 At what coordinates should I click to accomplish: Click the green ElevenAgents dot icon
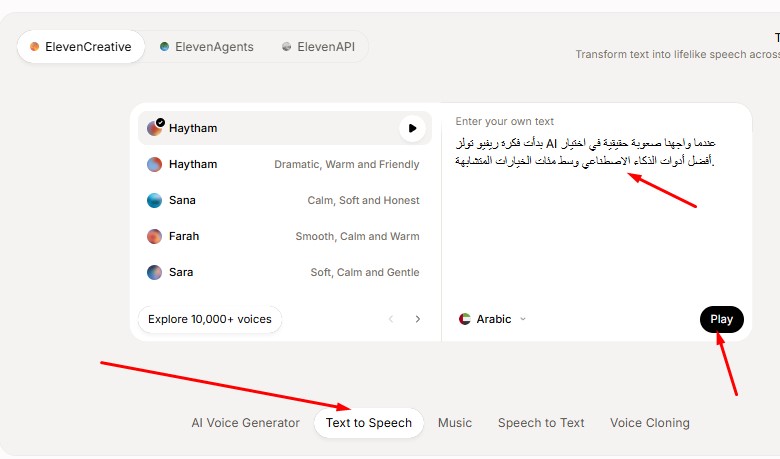164,47
